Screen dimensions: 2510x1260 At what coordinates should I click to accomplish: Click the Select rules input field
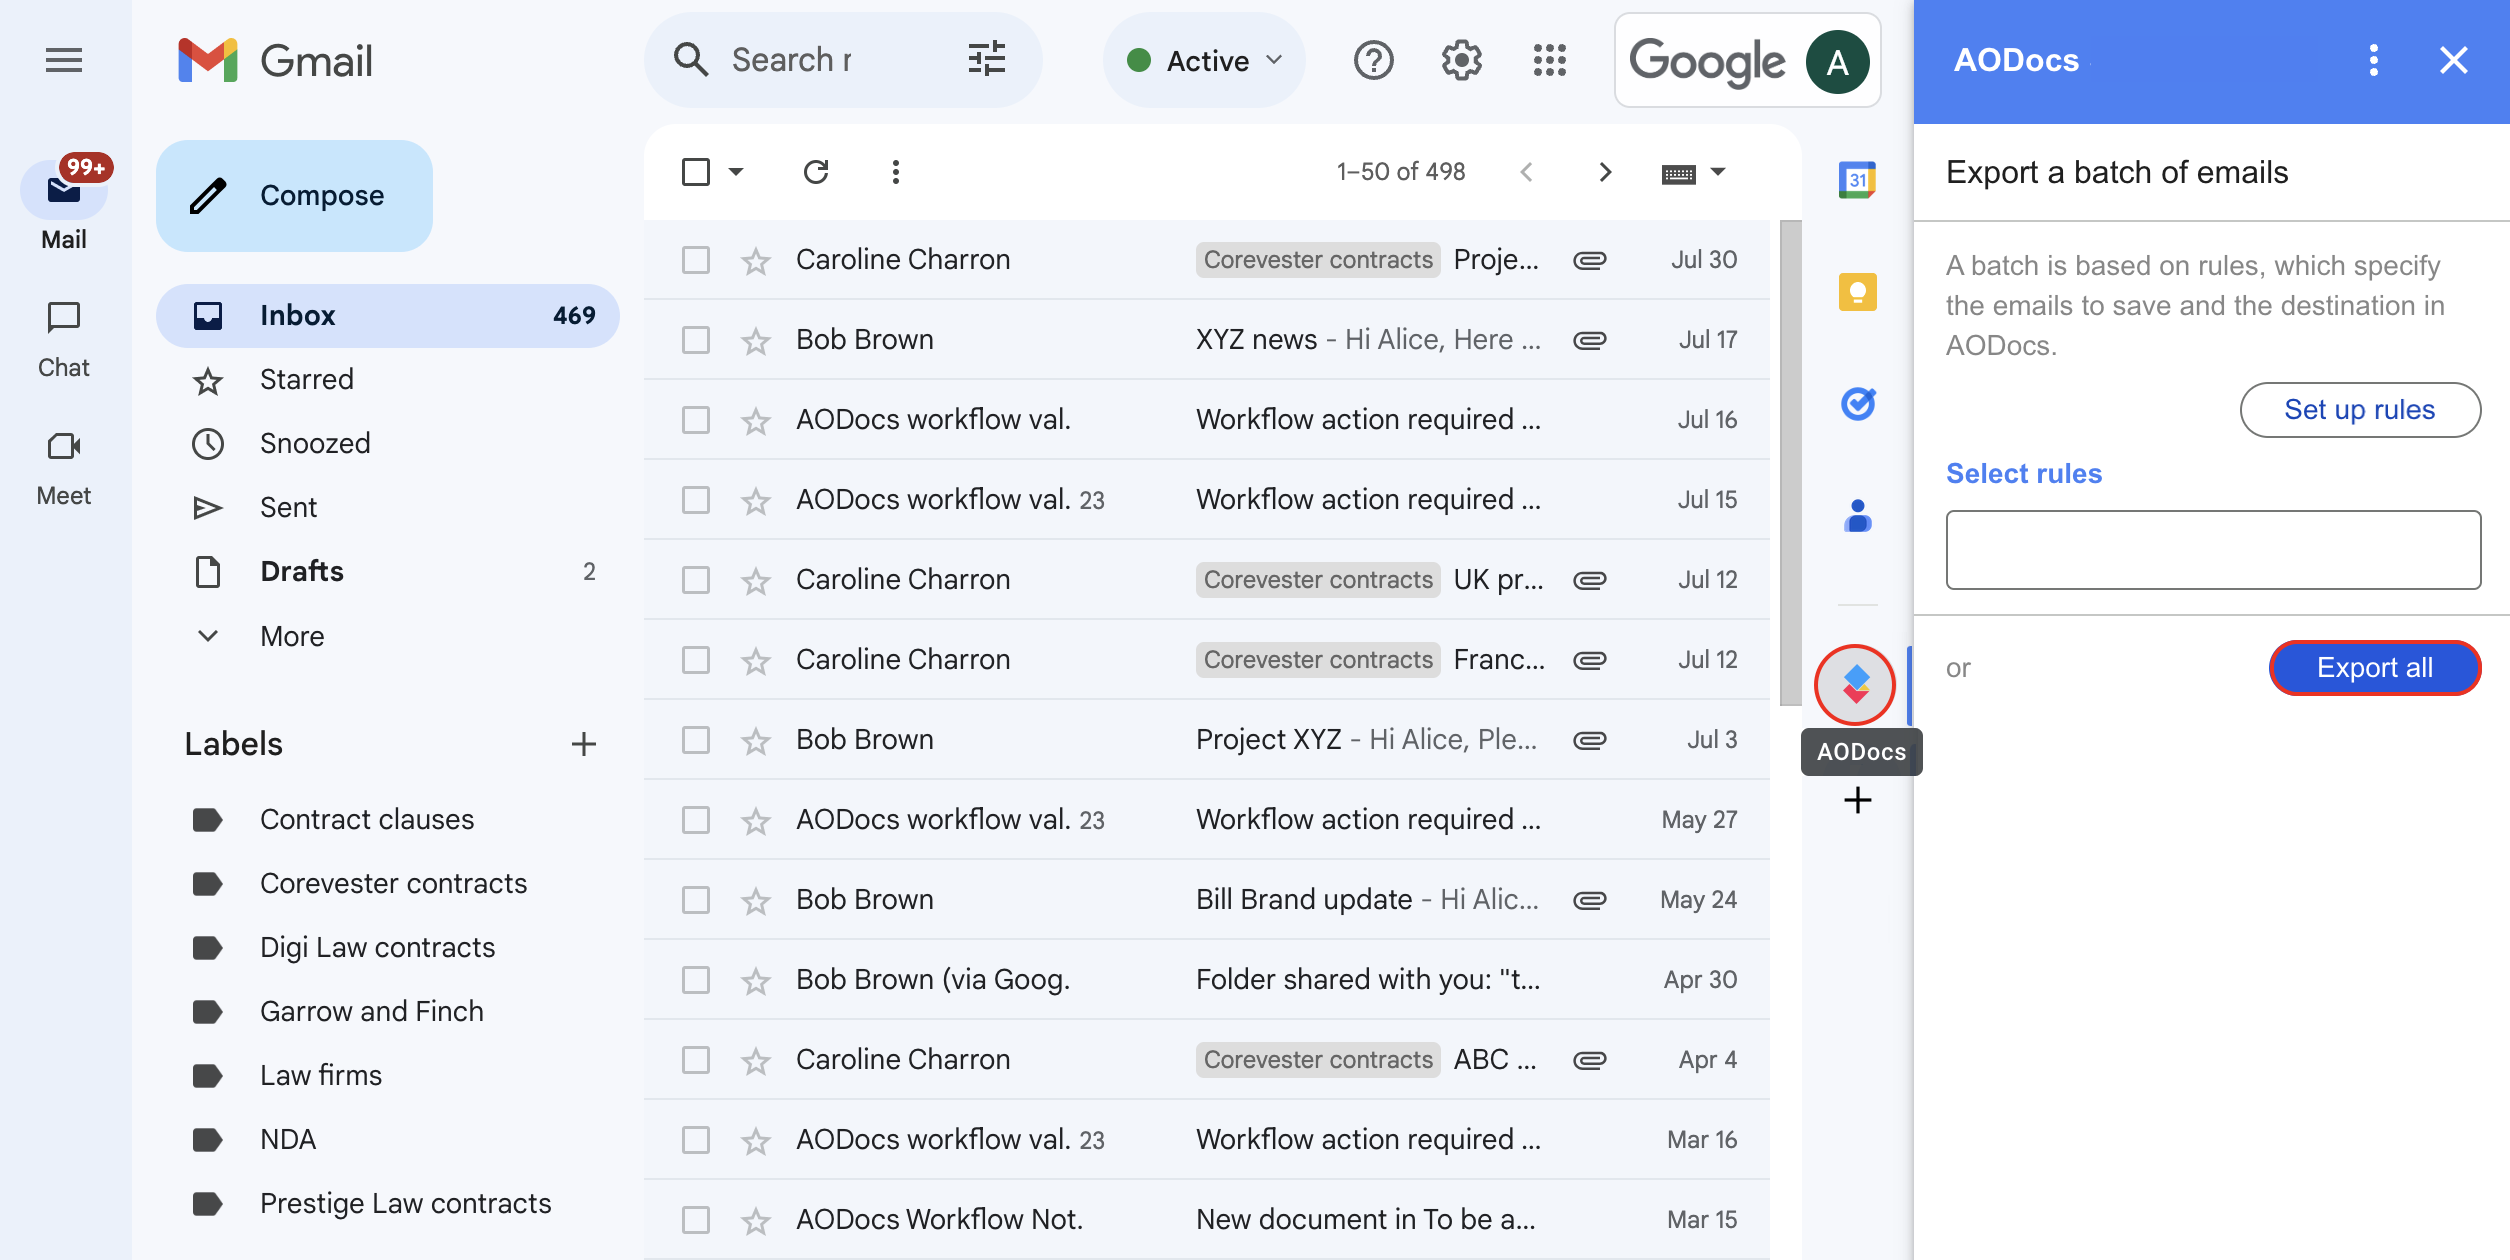[2212, 550]
